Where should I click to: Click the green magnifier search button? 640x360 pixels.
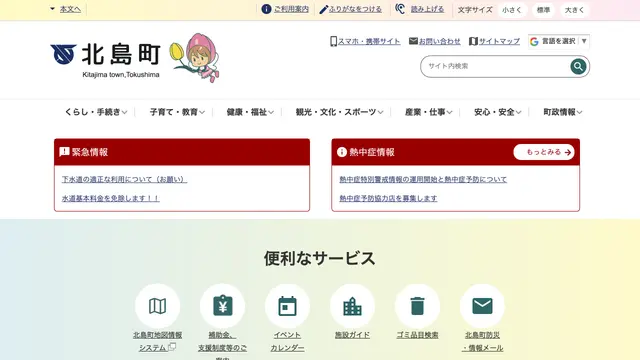[x=578, y=66]
